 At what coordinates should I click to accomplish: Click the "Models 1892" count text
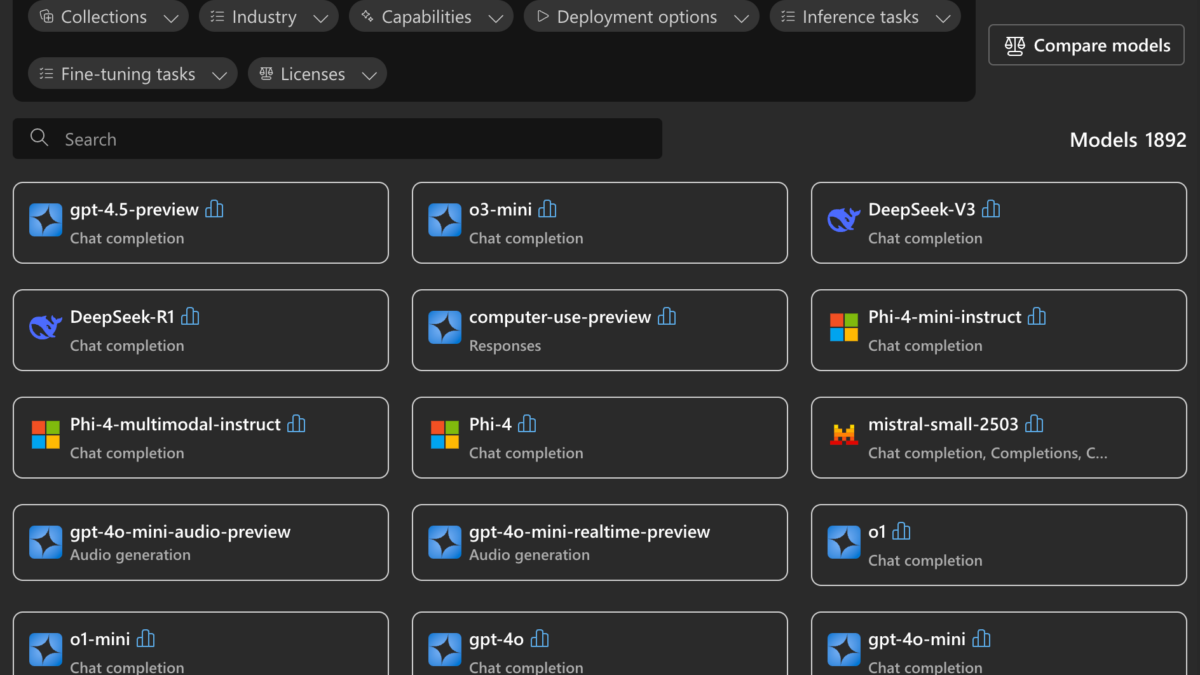(x=1128, y=139)
